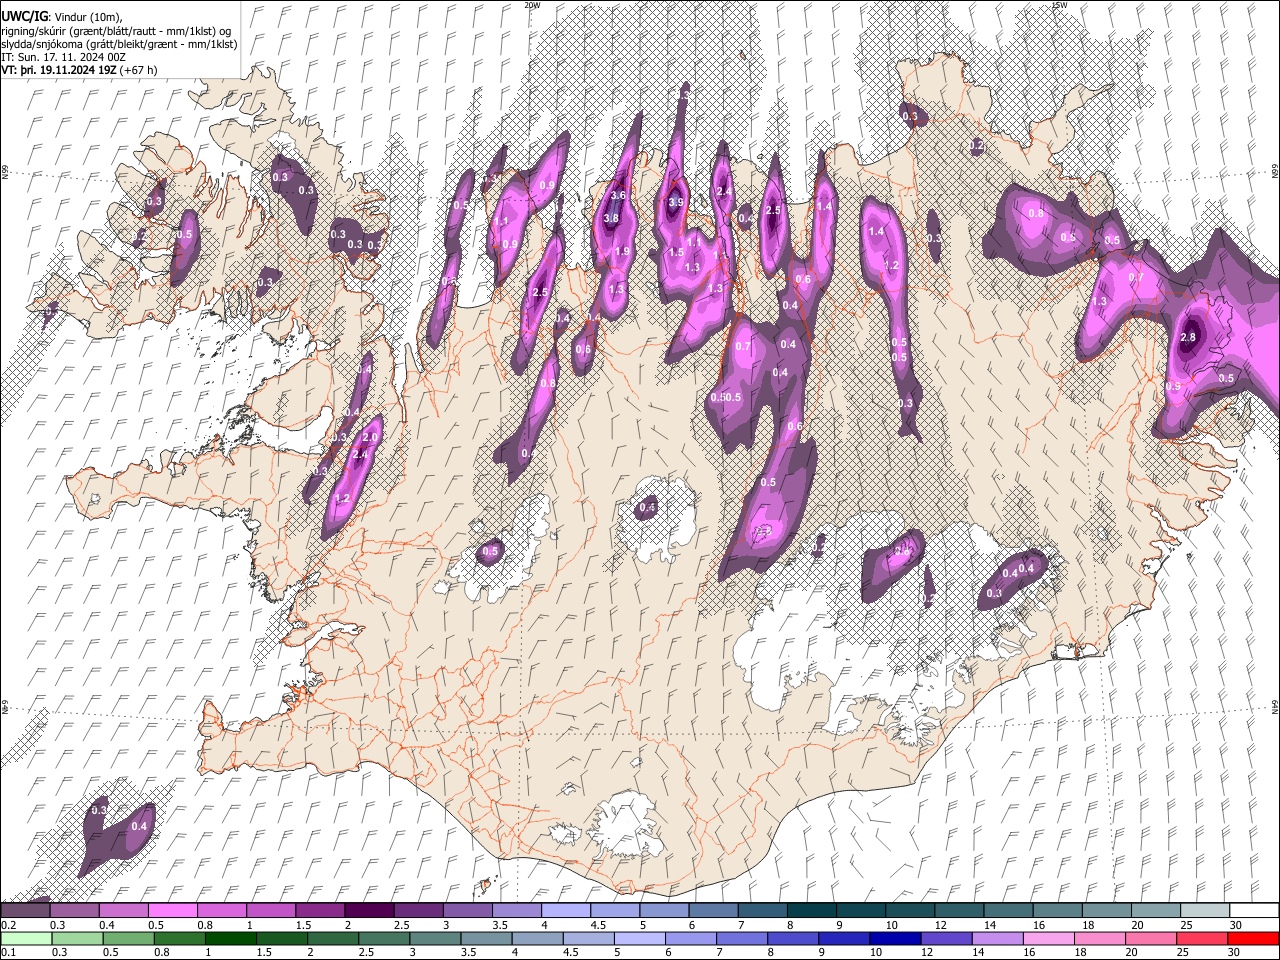Click the 1.9 precipitation value on map
1280x960 pixels.
click(x=622, y=251)
